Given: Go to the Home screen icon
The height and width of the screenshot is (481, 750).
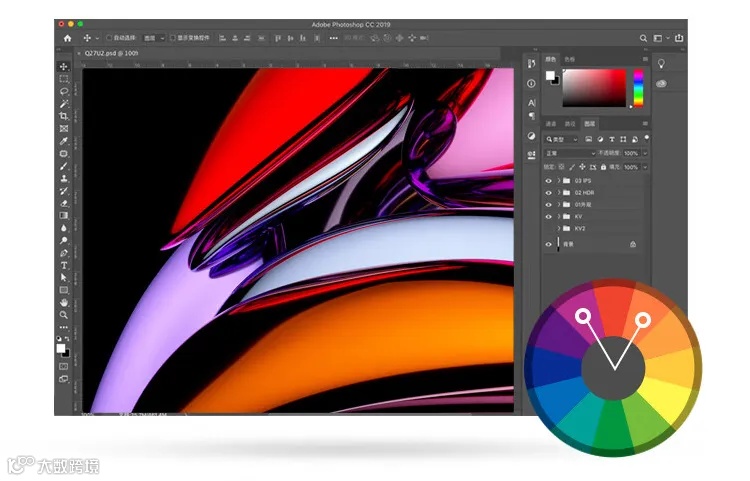Looking at the screenshot, I should tap(67, 38).
